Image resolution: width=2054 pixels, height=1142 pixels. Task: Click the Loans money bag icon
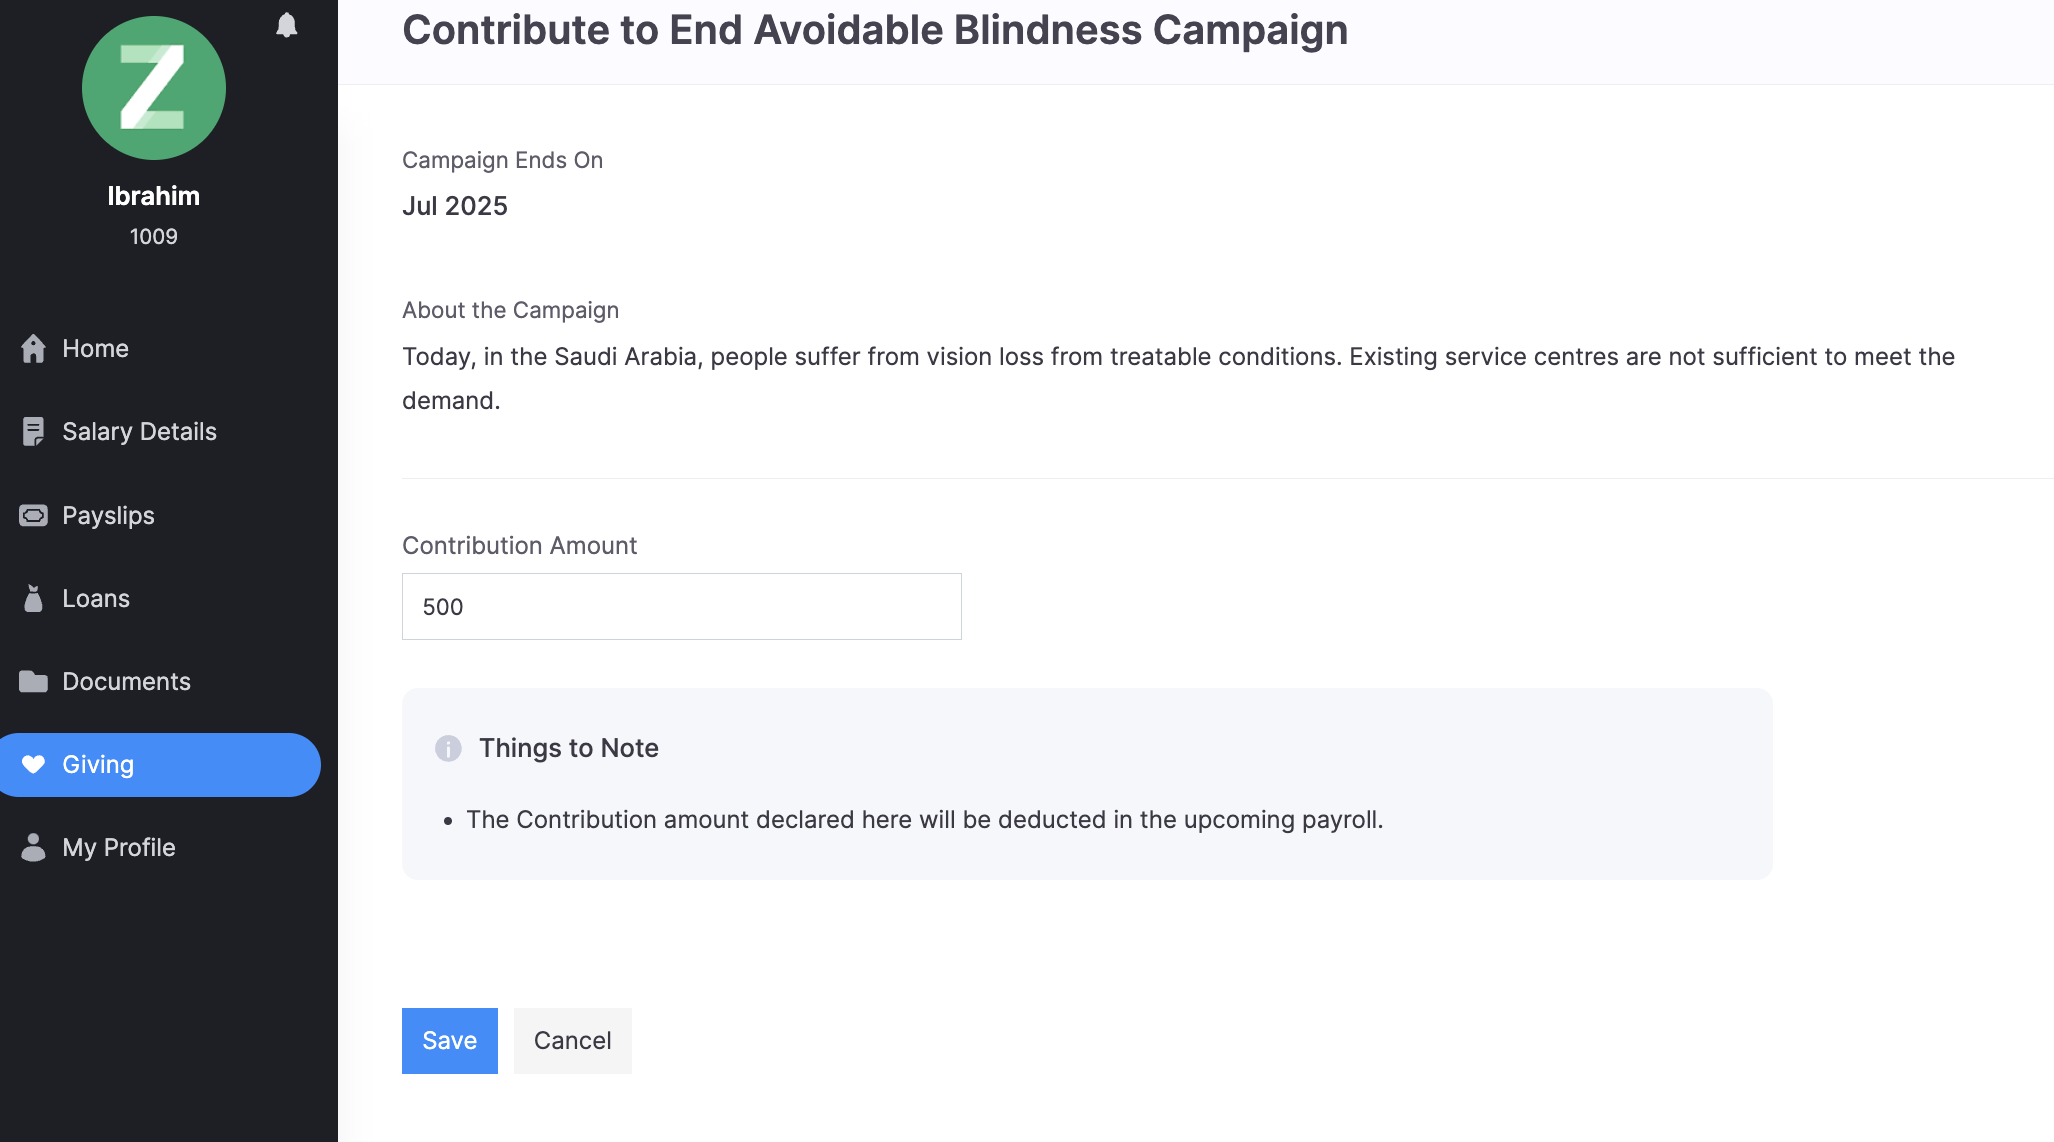click(x=33, y=598)
